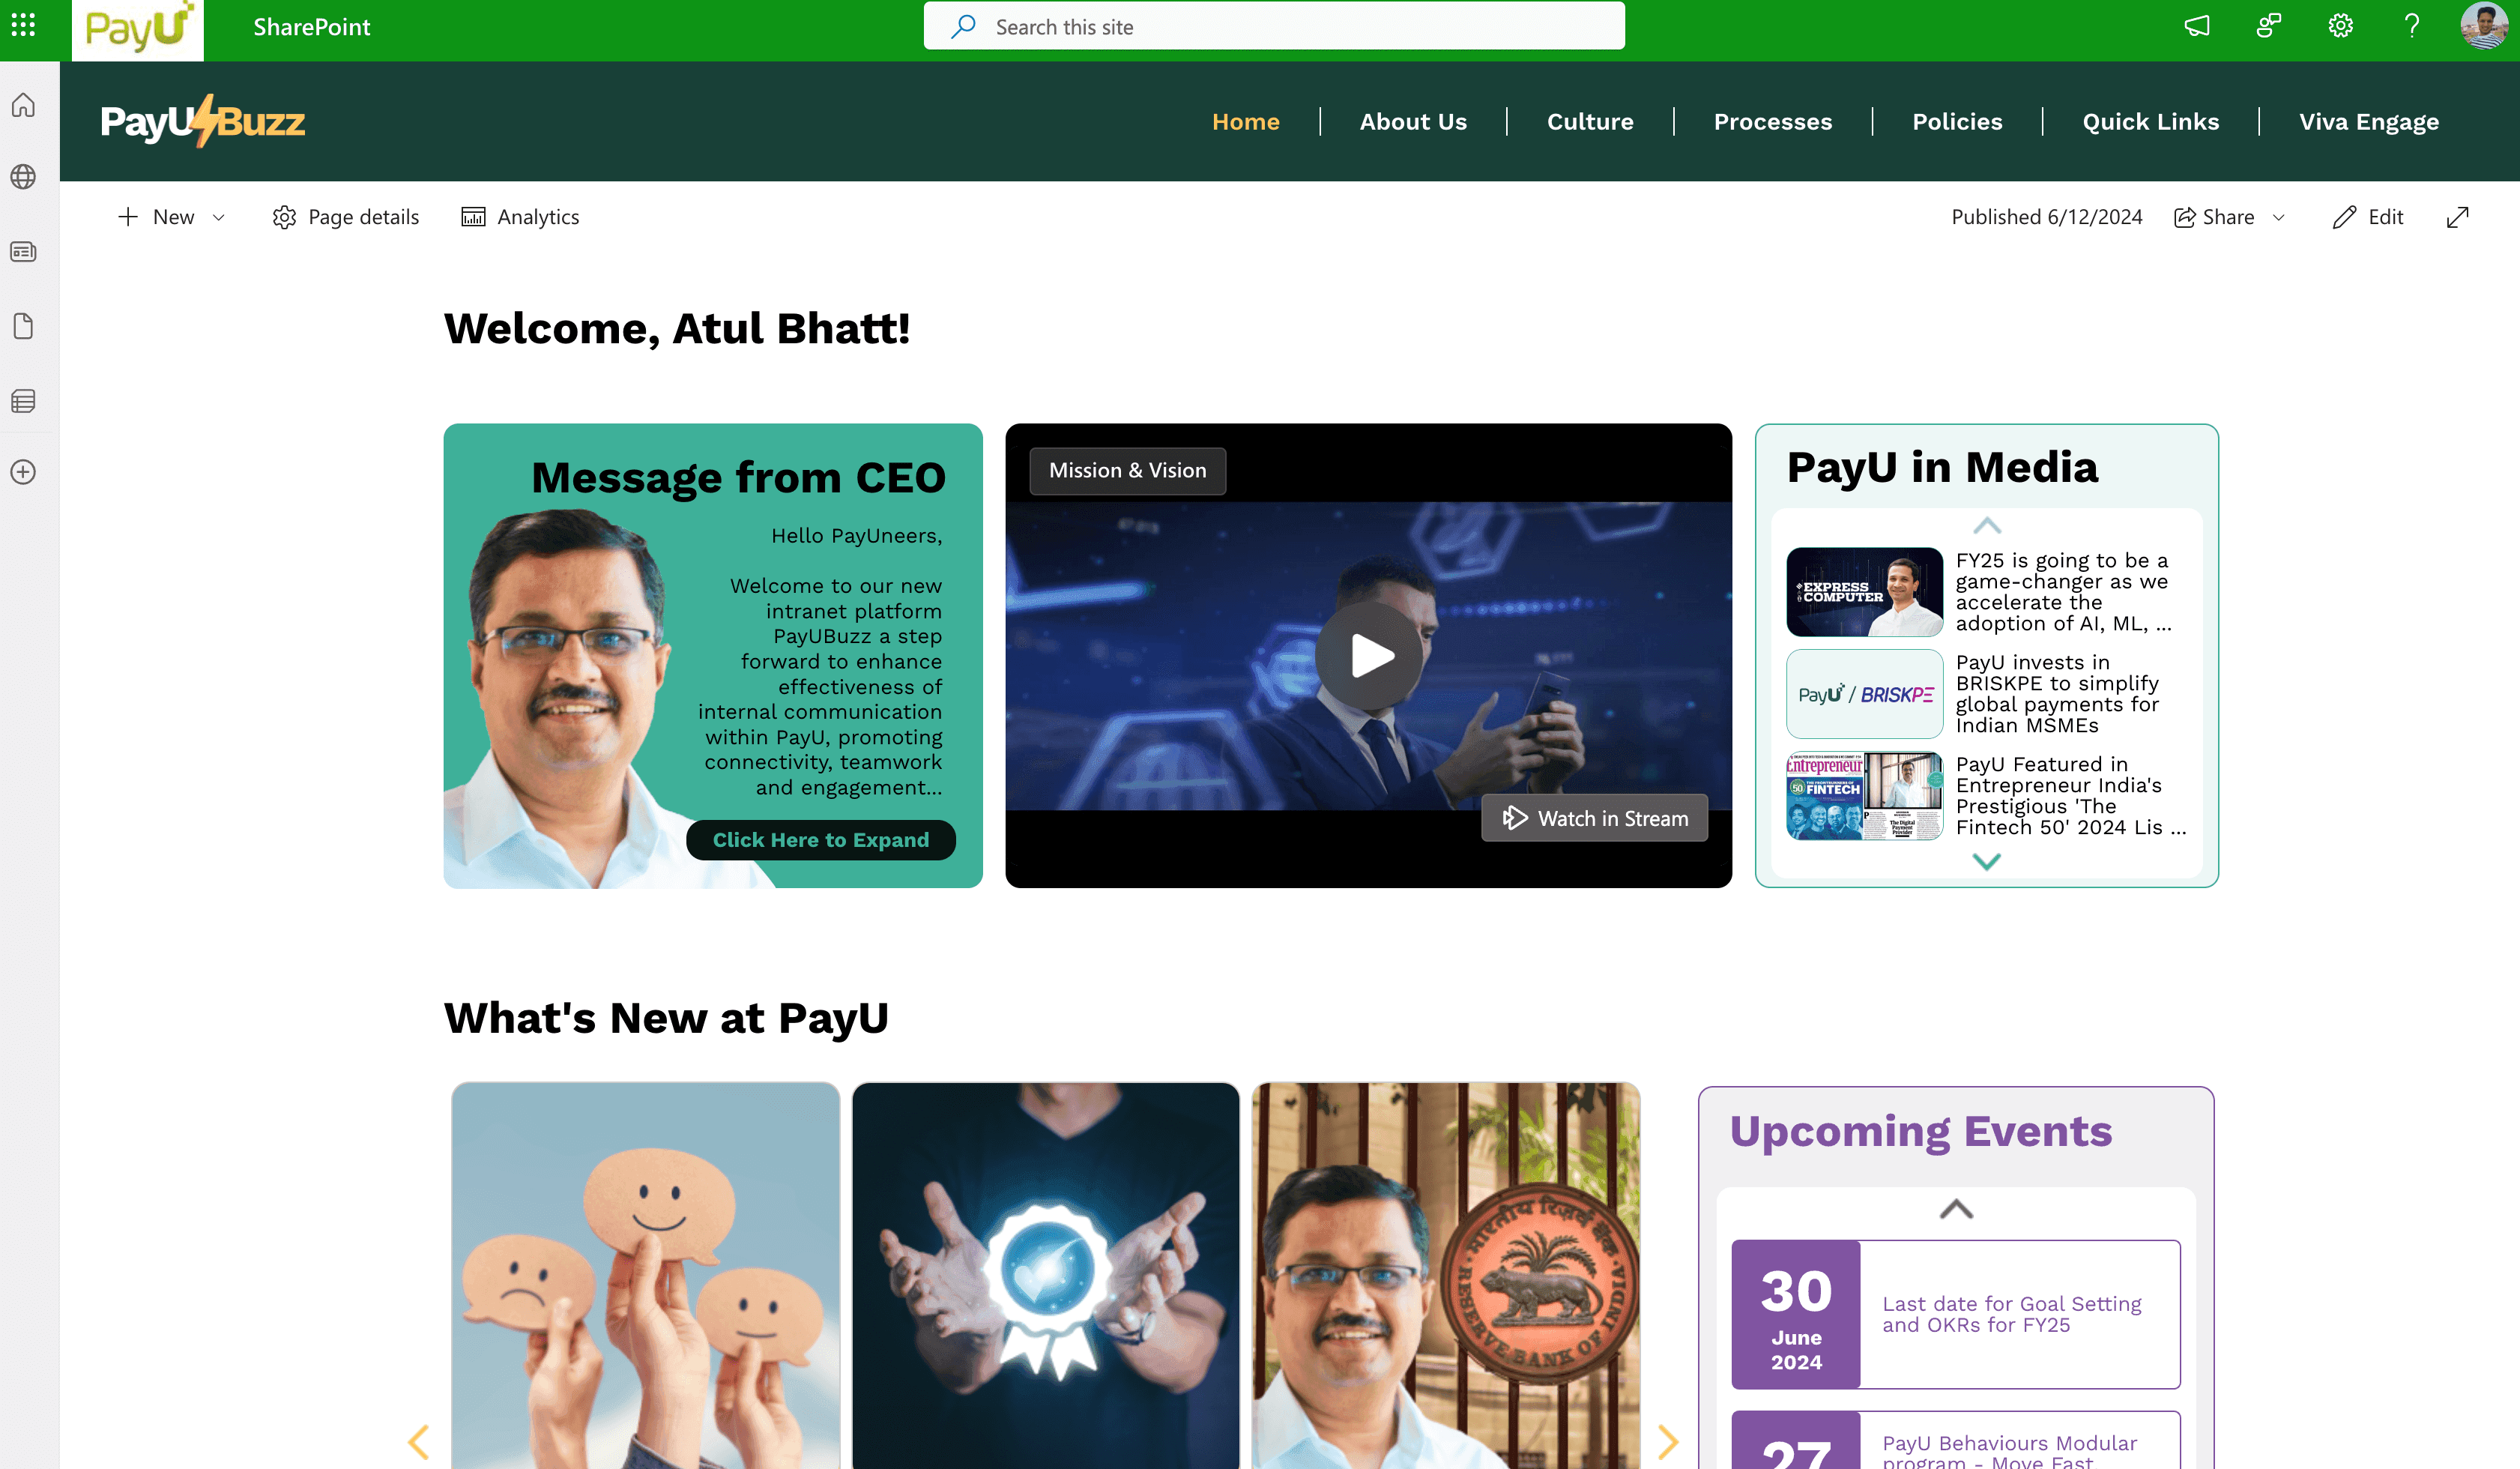
Task: Open the glowing award badge news card
Action: [x=1045, y=1275]
